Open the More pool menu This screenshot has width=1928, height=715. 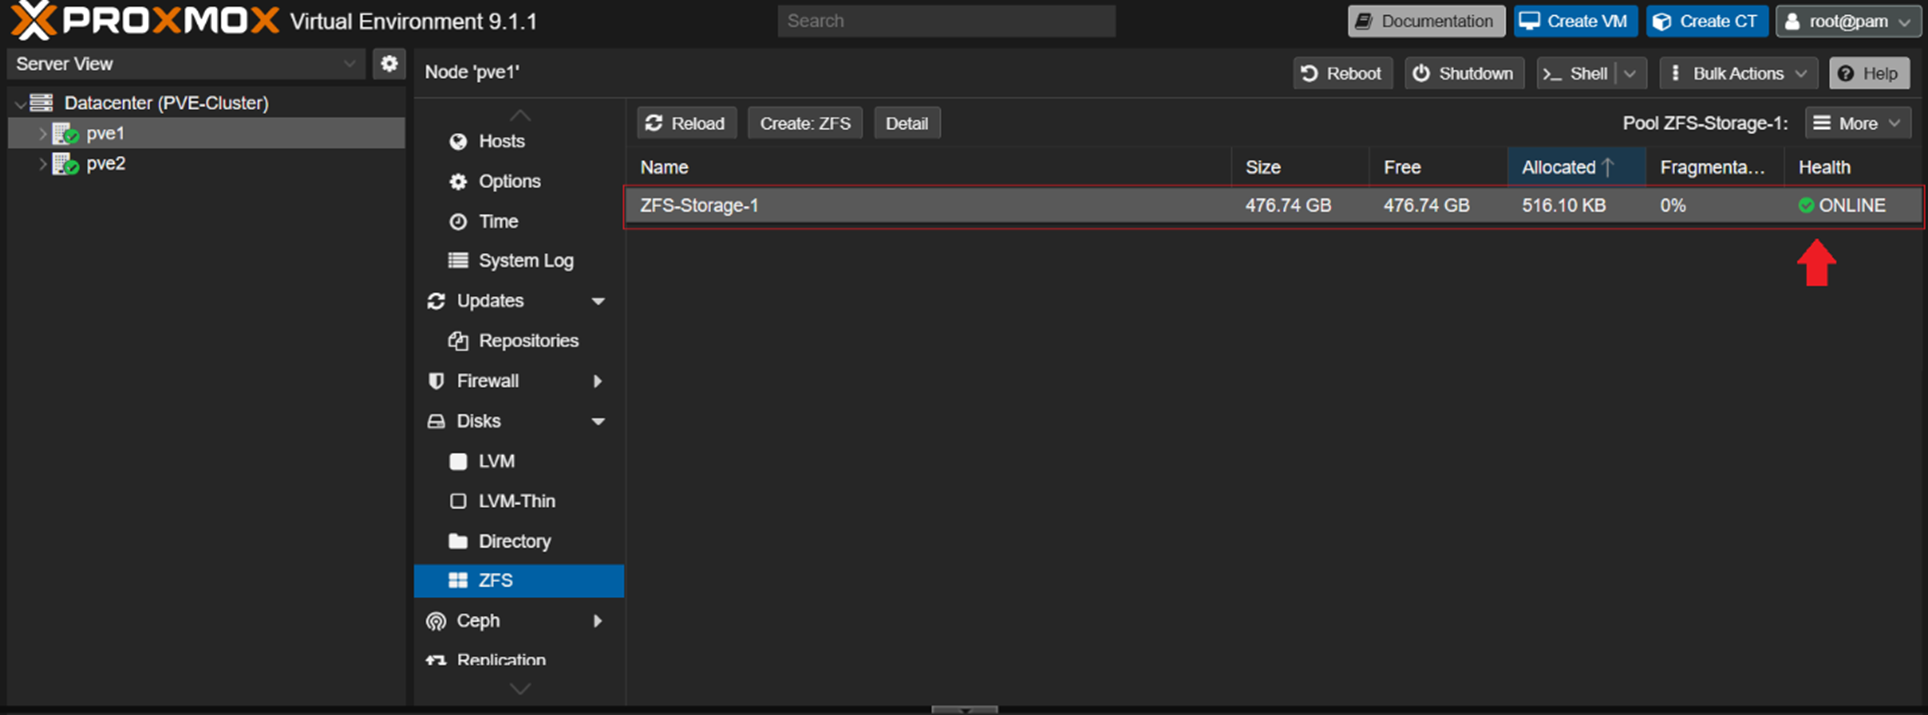coord(1857,123)
